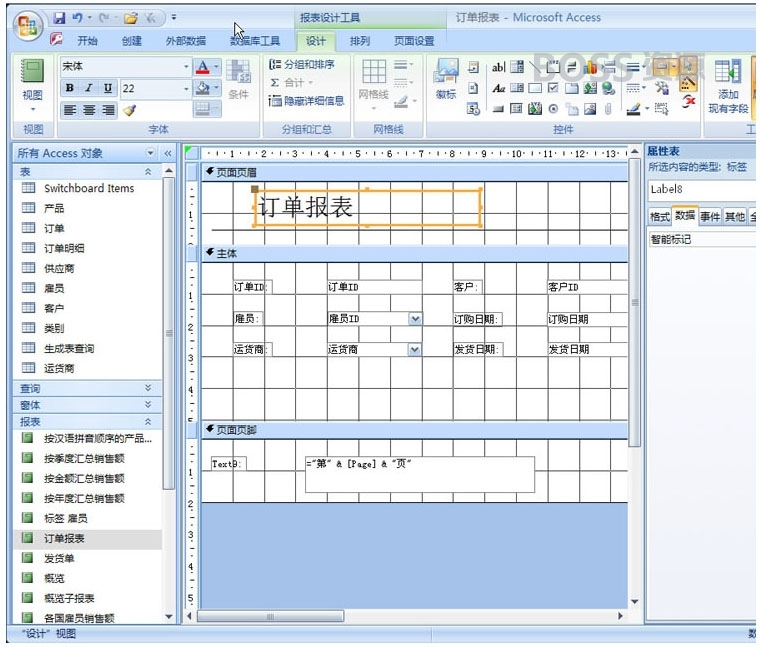Click the format painter brush icon

coord(129,110)
